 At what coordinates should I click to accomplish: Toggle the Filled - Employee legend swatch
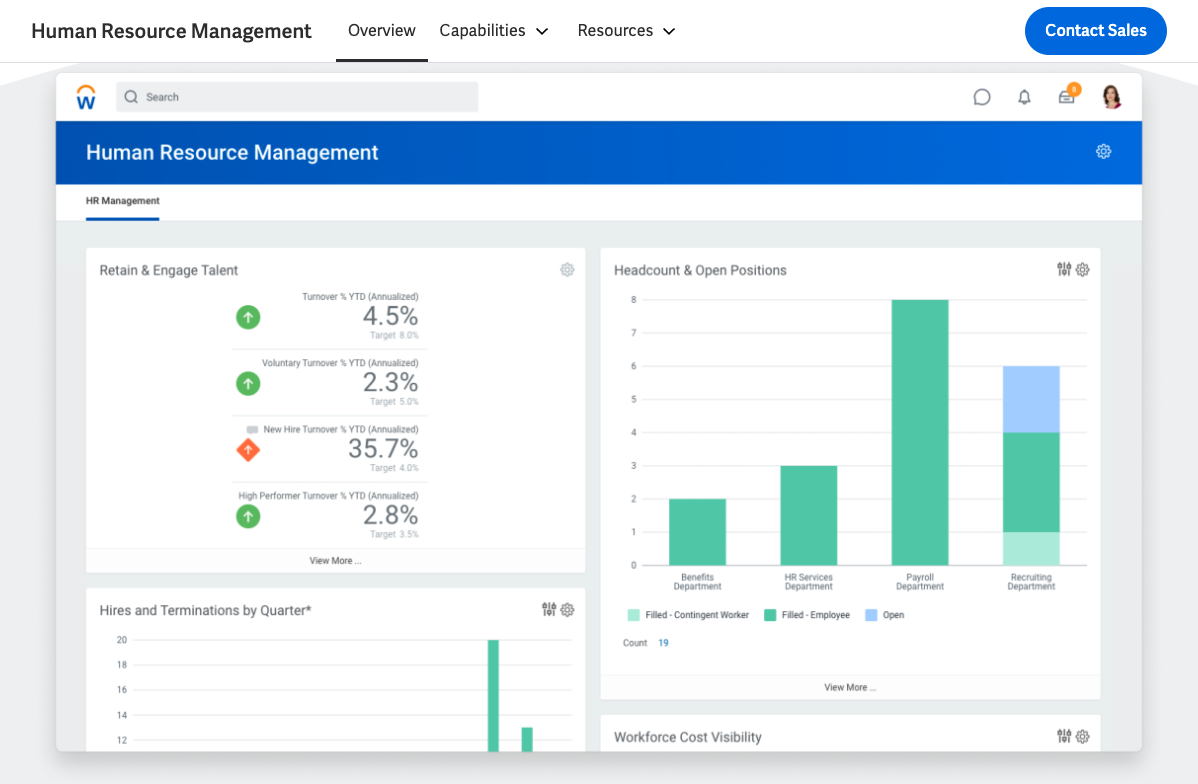[770, 615]
